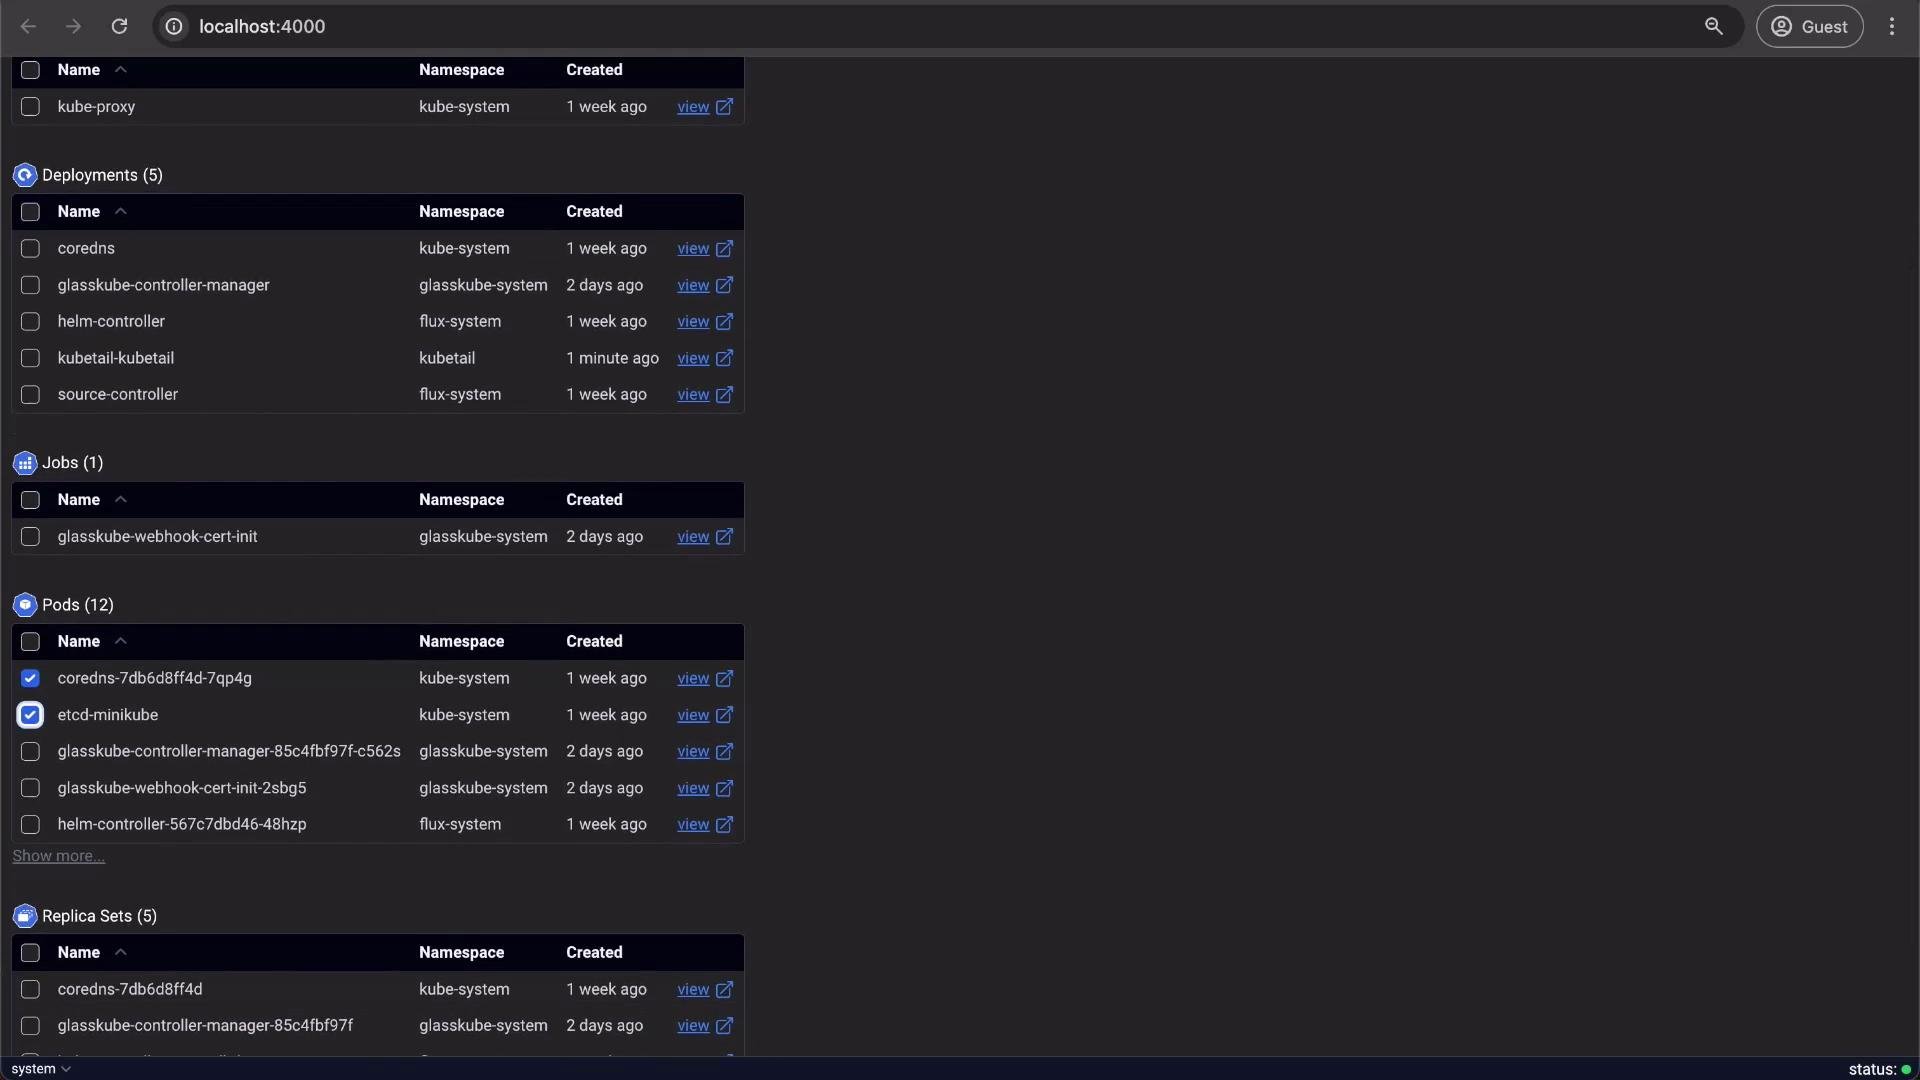1920x1080 pixels.
Task: Uncheck the etcd-minikube pod checkbox
Action: point(30,715)
